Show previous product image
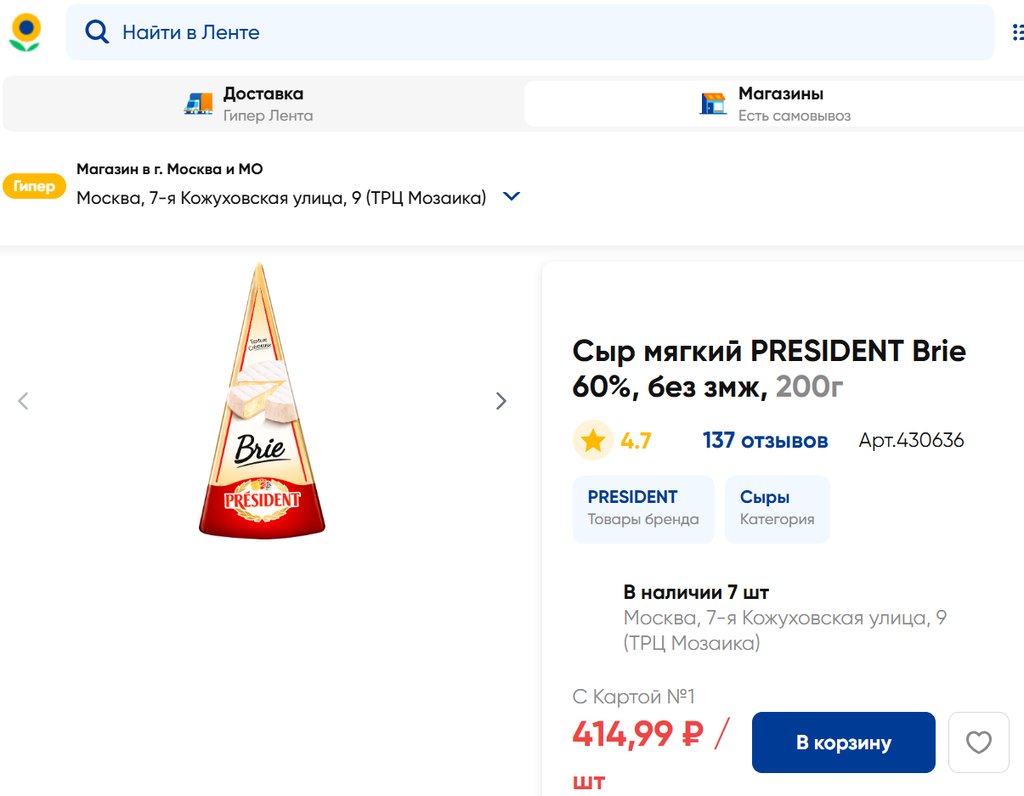1024x796 pixels. (23, 401)
